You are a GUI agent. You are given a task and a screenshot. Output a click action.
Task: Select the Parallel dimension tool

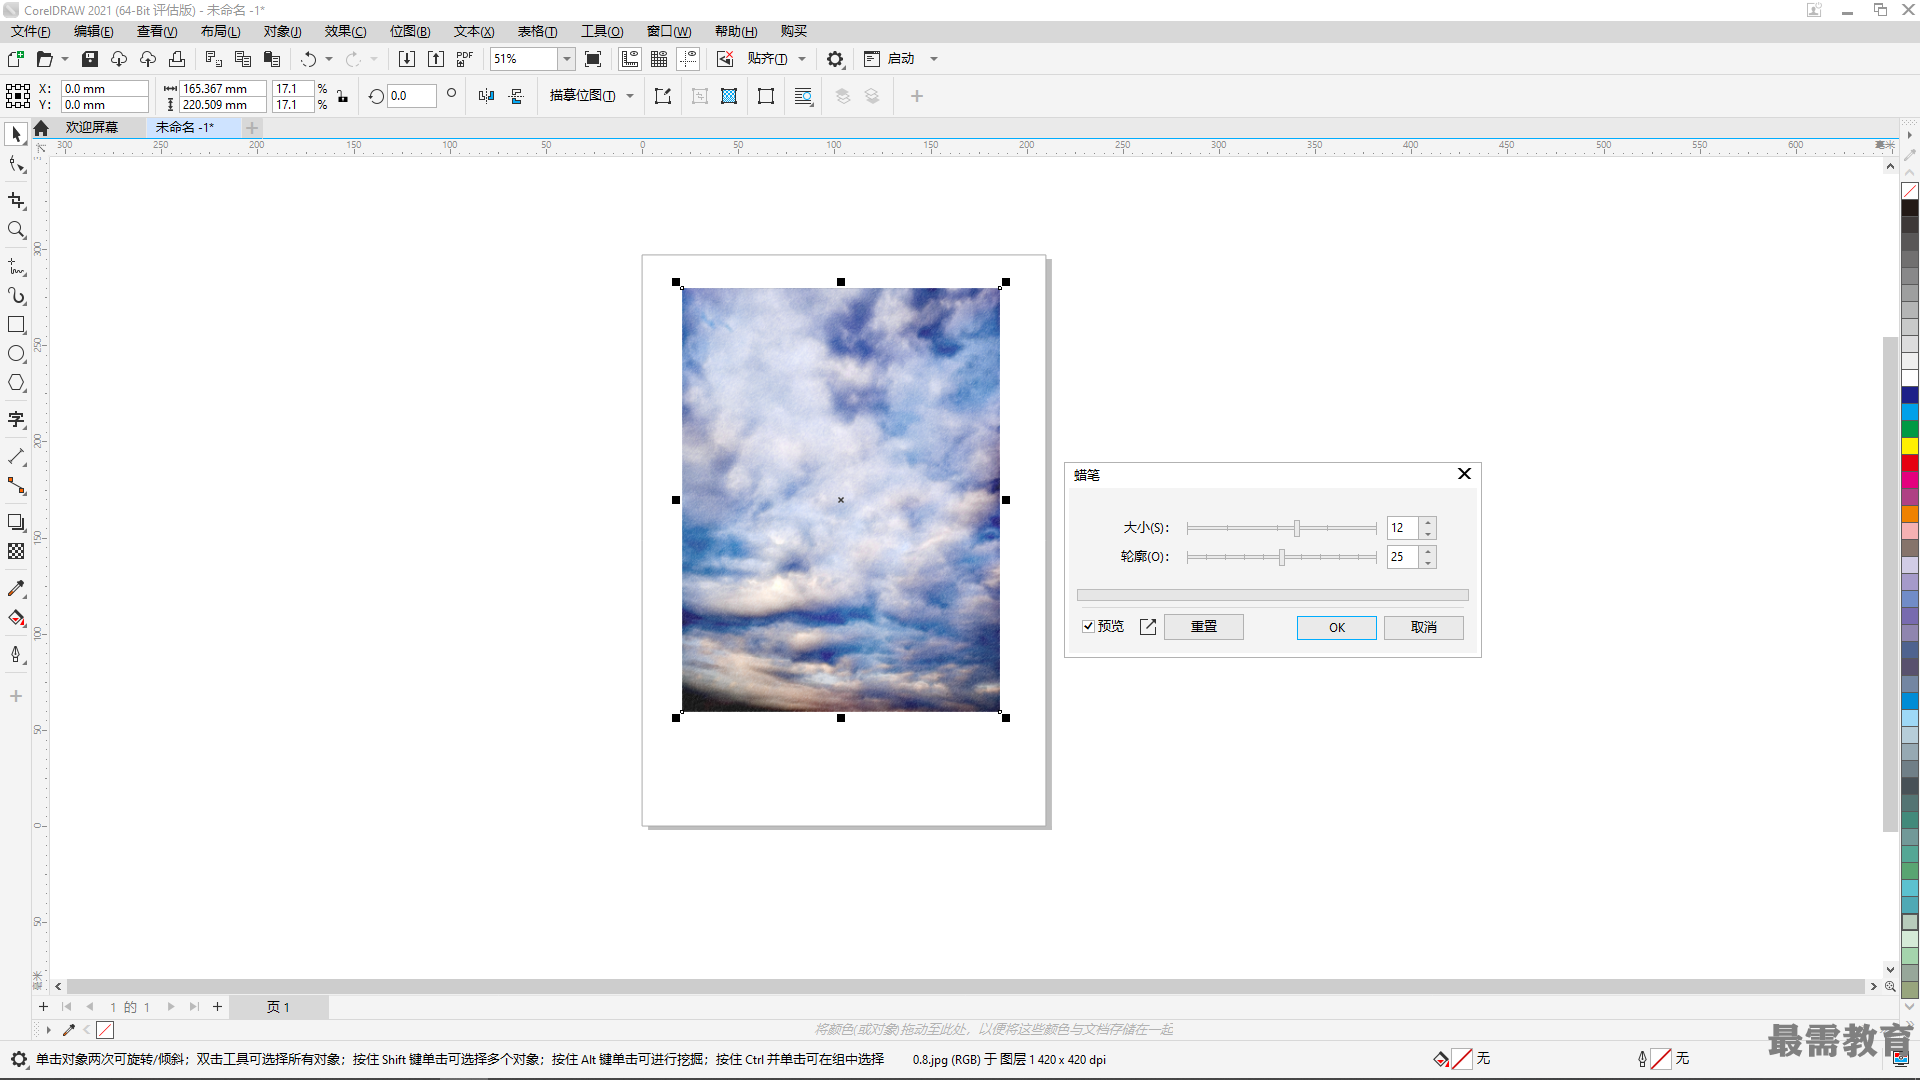click(x=16, y=457)
